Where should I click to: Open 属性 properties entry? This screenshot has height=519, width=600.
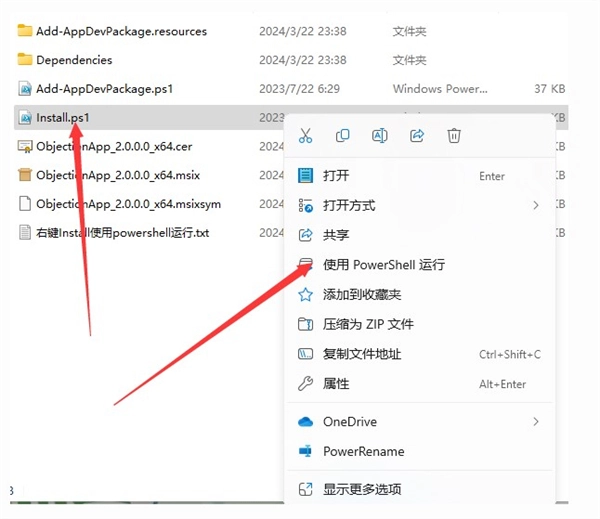point(336,384)
